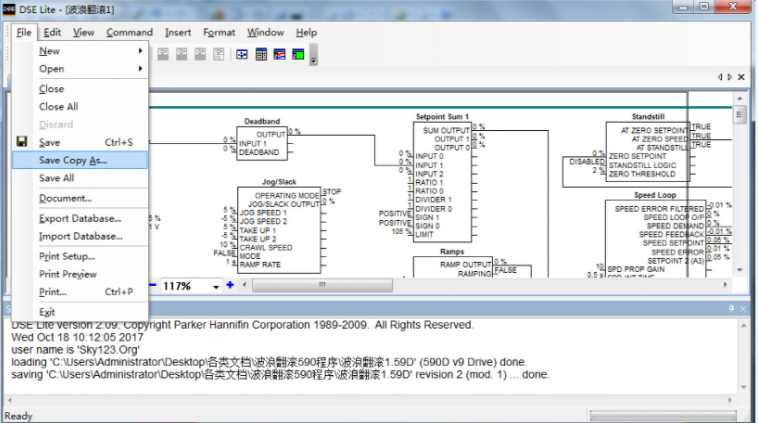Click Exit in the File menu
The height and width of the screenshot is (423, 758).
coord(47,312)
